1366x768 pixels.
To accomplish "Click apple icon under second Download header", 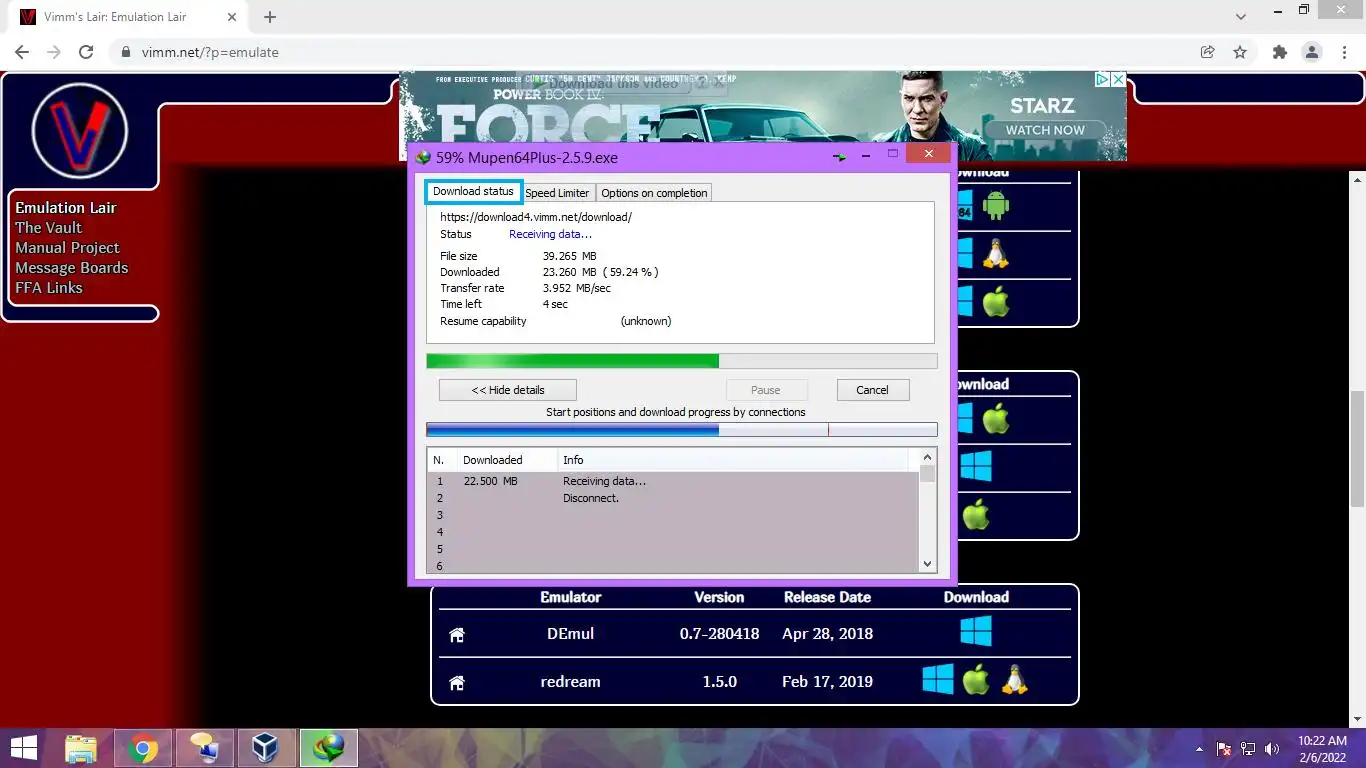I will tap(995, 418).
